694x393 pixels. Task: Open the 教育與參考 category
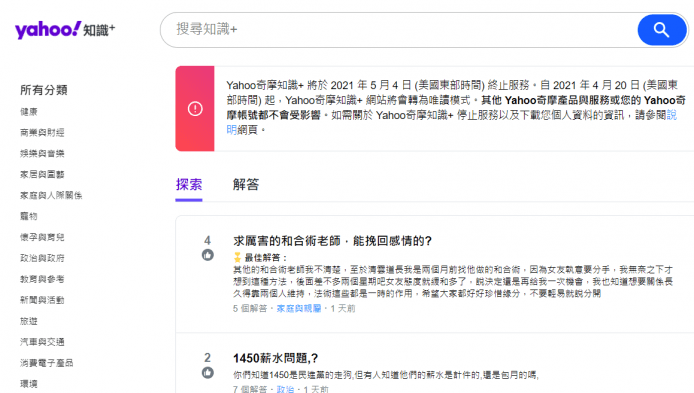point(42,279)
